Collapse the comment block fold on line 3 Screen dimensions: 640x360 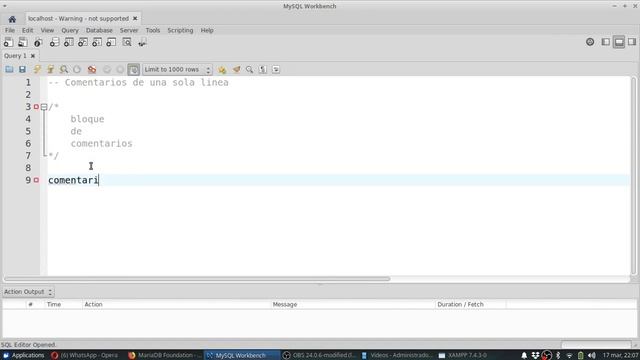pyautogui.click(x=44, y=107)
